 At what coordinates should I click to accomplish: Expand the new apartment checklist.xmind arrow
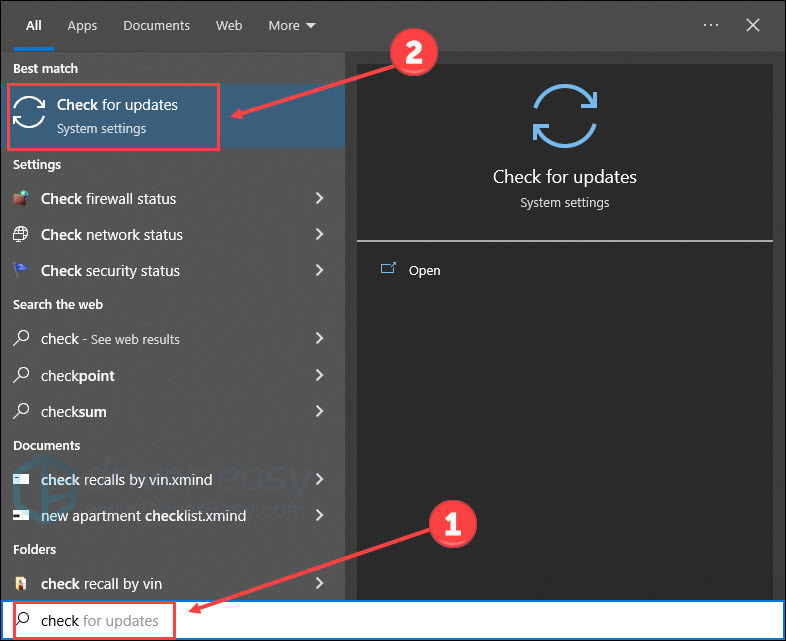pos(319,516)
